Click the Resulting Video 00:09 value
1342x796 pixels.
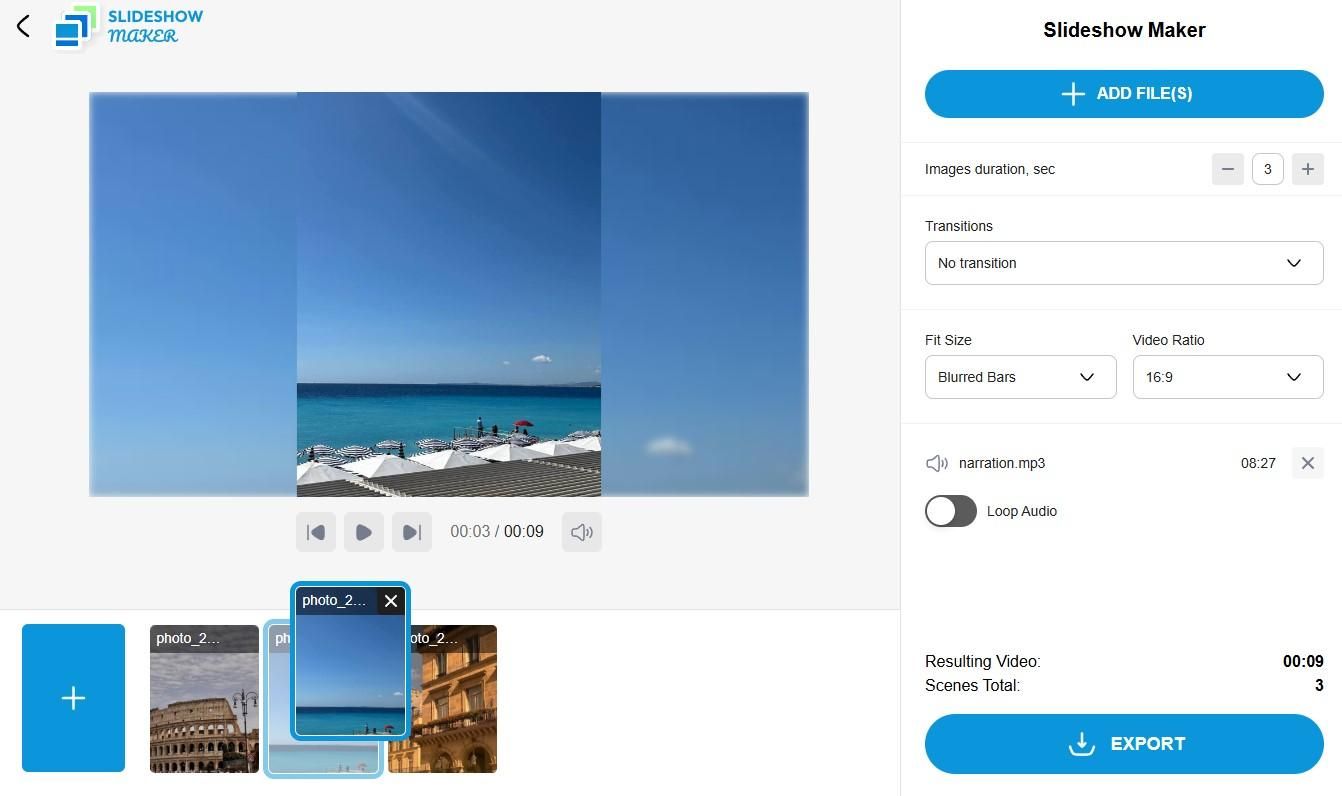(x=1303, y=661)
